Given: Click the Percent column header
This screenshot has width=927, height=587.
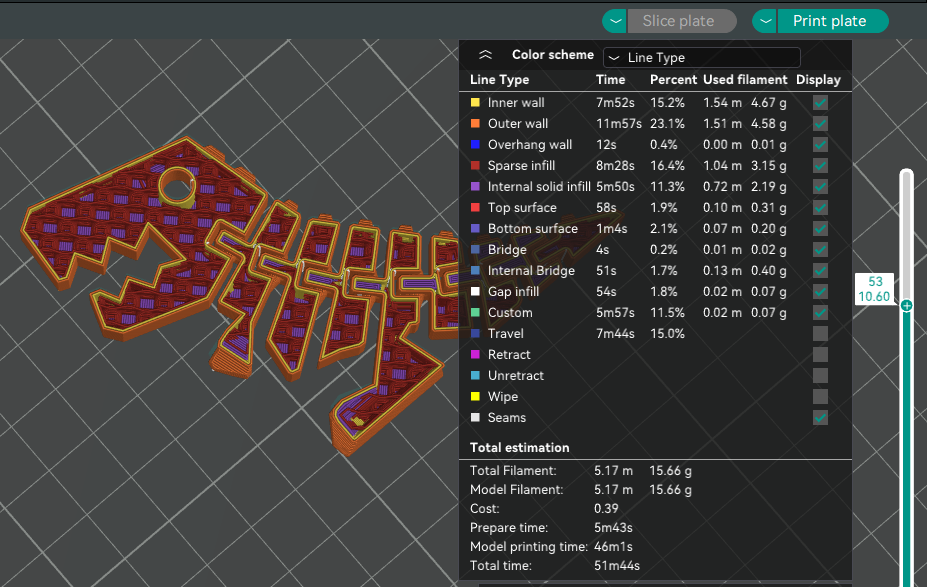Looking at the screenshot, I should (x=672, y=80).
